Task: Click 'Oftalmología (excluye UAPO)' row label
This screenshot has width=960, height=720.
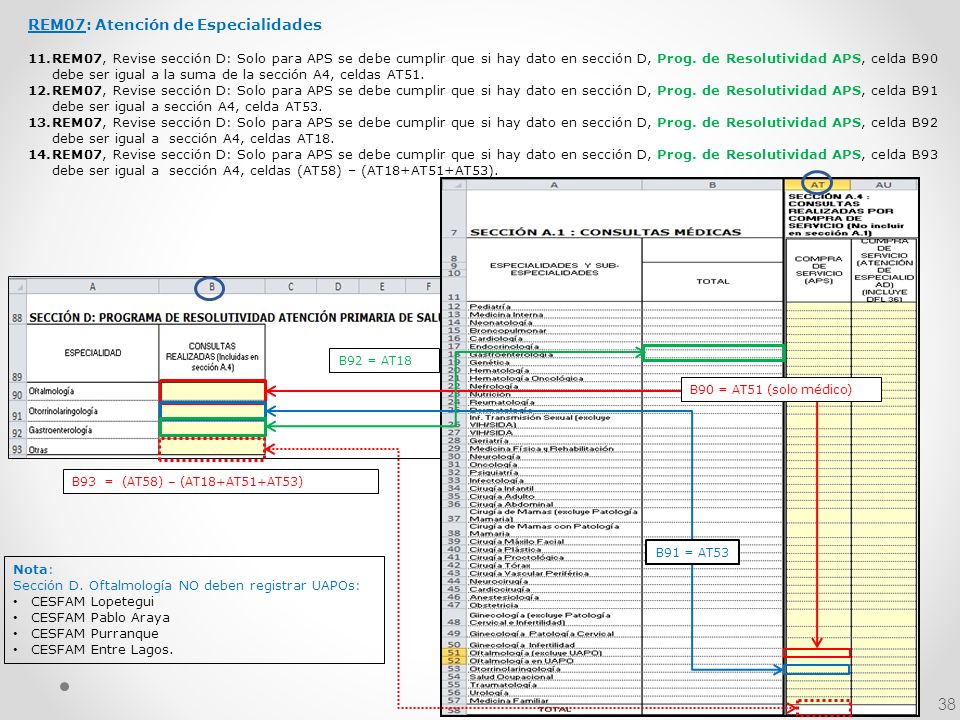Action: 535,653
